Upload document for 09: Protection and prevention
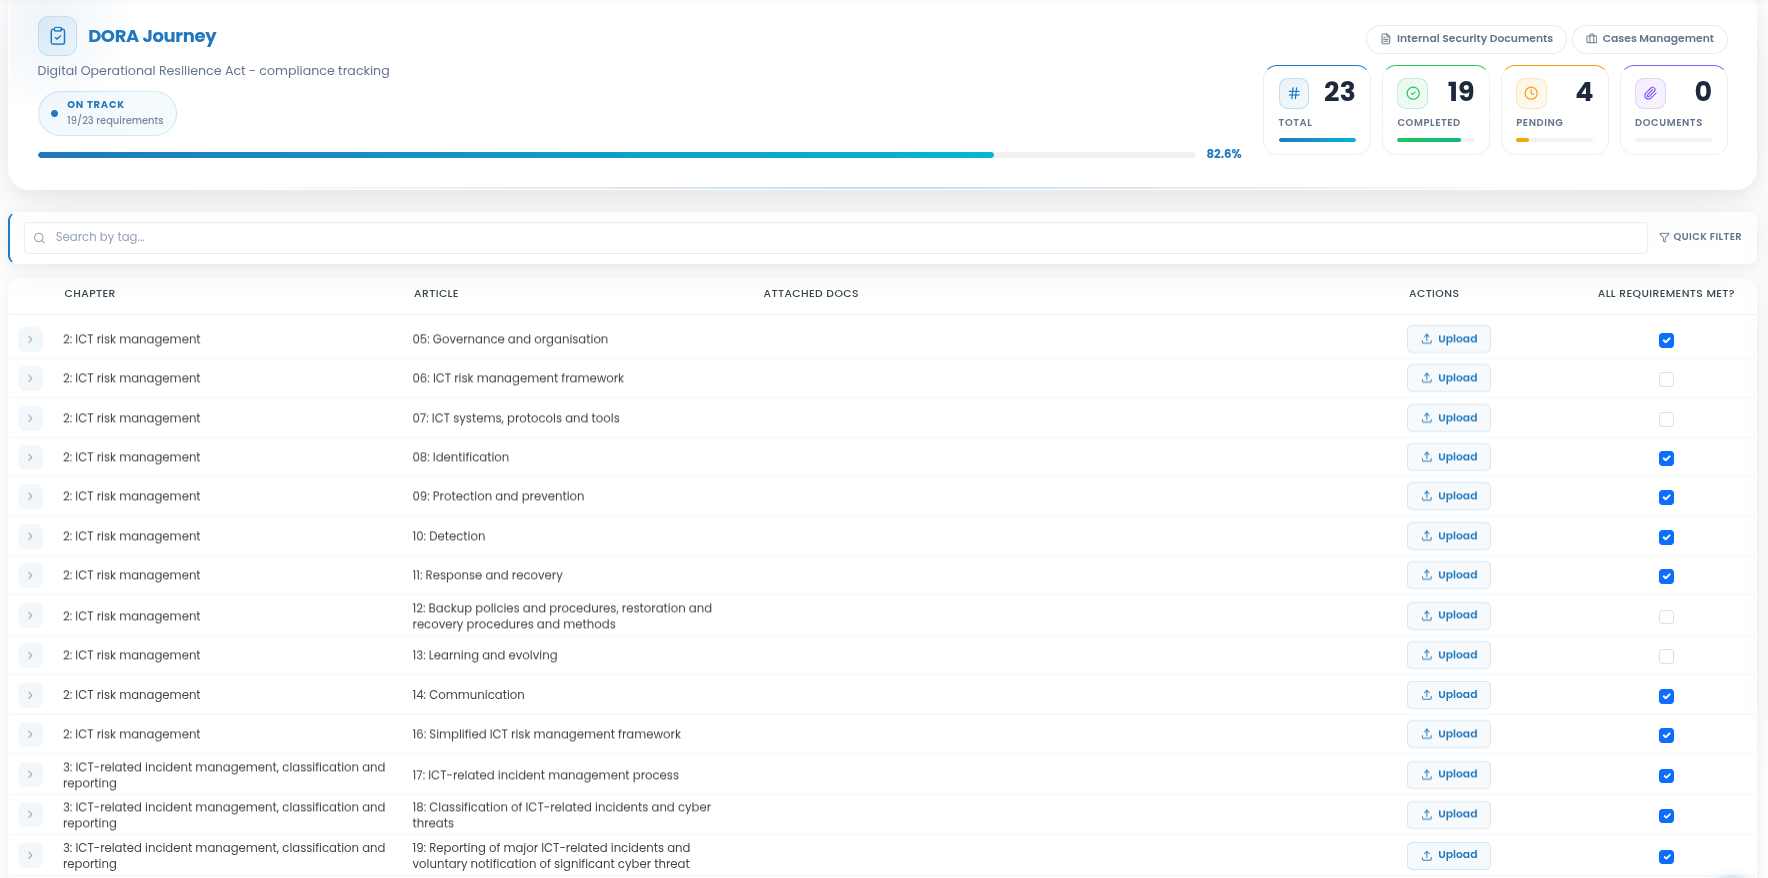Screen dimensions: 1768x878 pyautogui.click(x=1449, y=496)
